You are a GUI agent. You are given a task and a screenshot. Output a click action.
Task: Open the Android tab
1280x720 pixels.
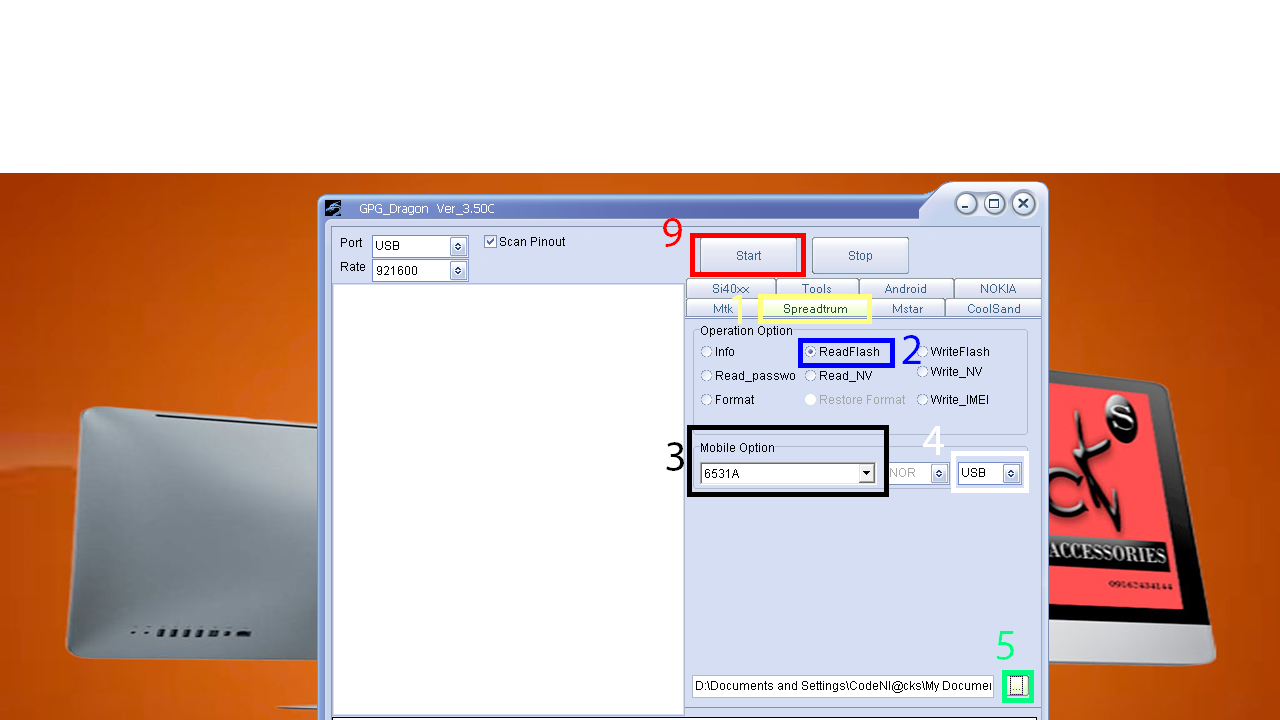click(905, 289)
